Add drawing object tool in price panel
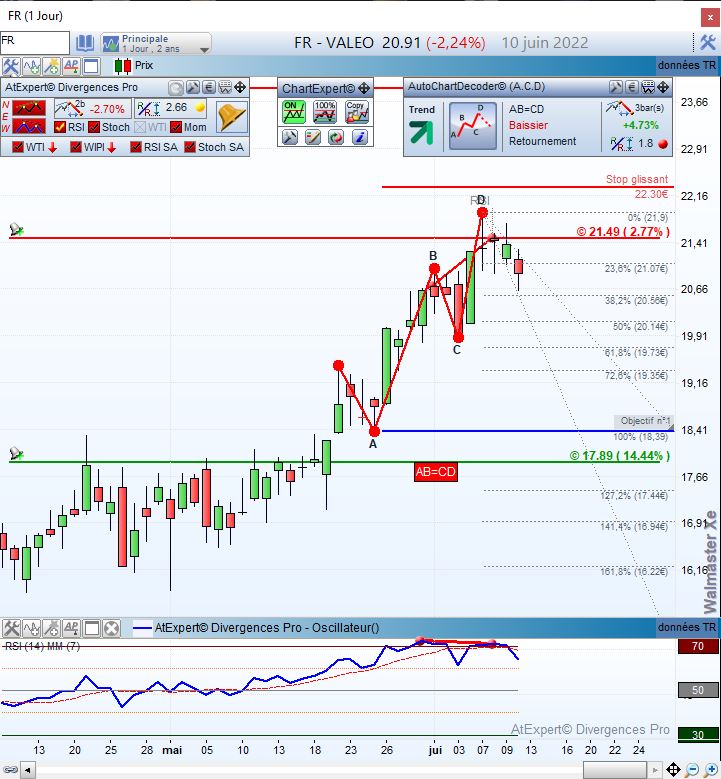This screenshot has height=779, width=721. coord(51,66)
